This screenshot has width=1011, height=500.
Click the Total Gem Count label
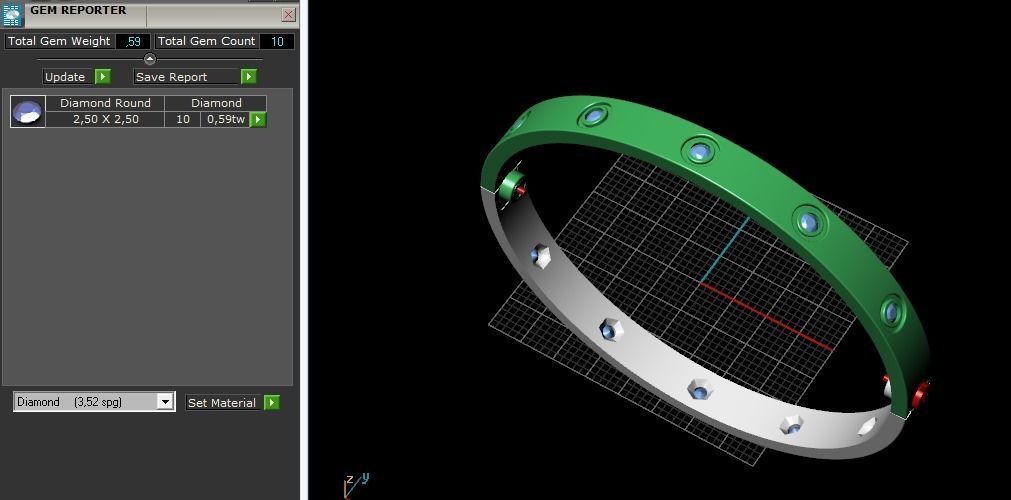point(206,41)
